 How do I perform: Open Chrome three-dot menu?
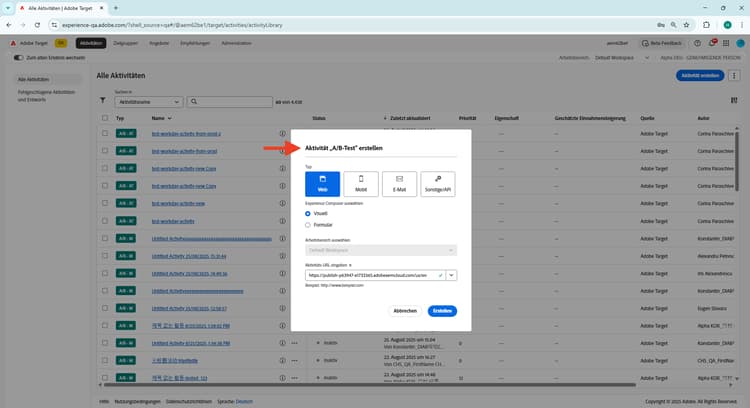tap(741, 25)
